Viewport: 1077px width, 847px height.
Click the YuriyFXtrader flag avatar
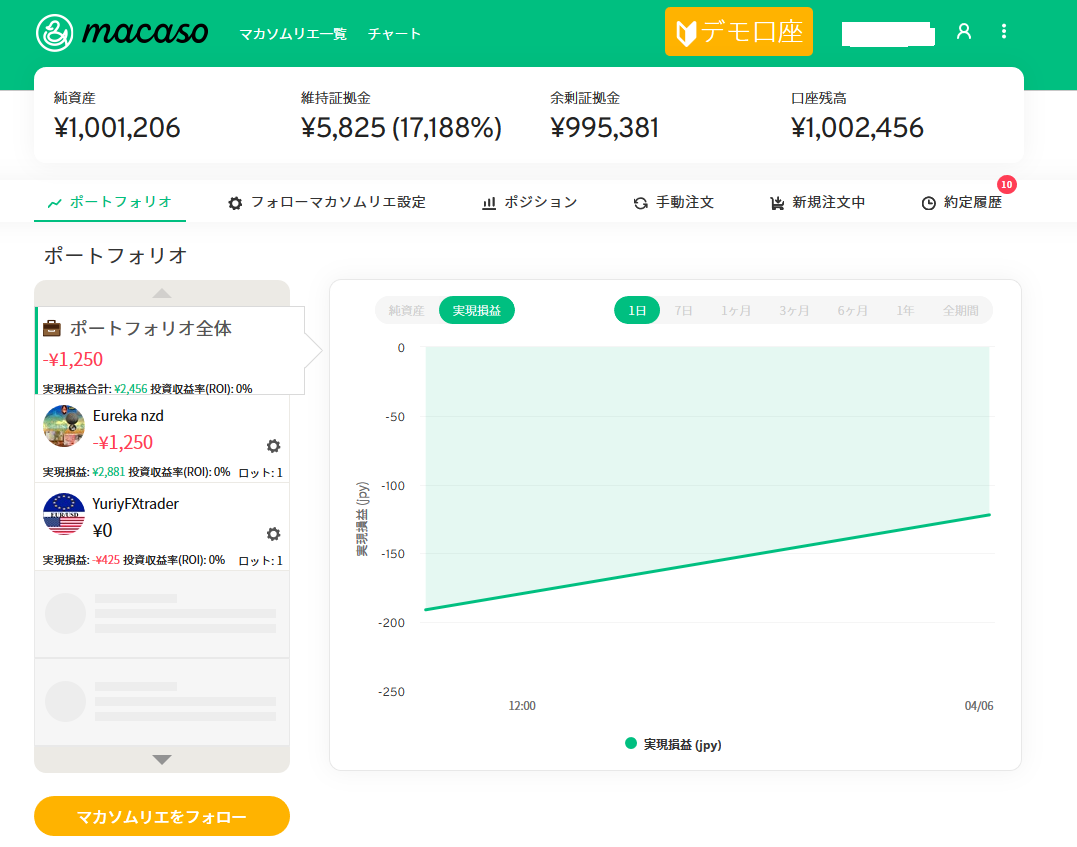tap(64, 514)
